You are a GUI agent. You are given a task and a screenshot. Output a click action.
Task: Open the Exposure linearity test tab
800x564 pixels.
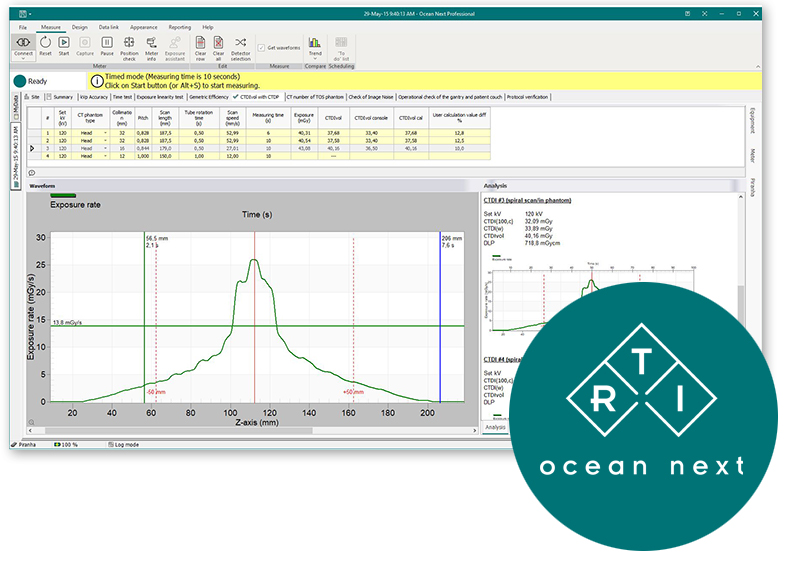pyautogui.click(x=160, y=97)
